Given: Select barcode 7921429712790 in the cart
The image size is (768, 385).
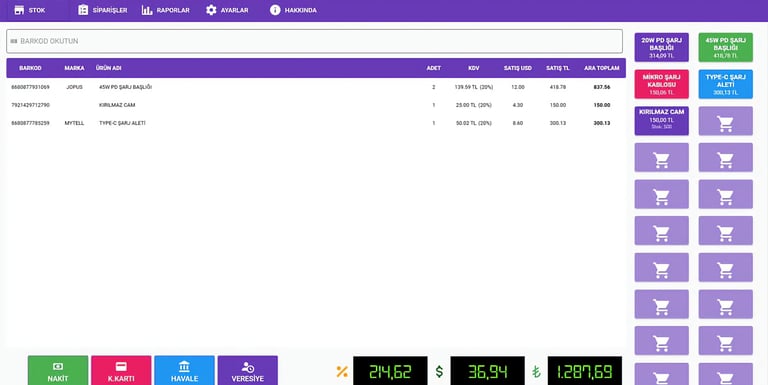Looking at the screenshot, I should 30,105.
